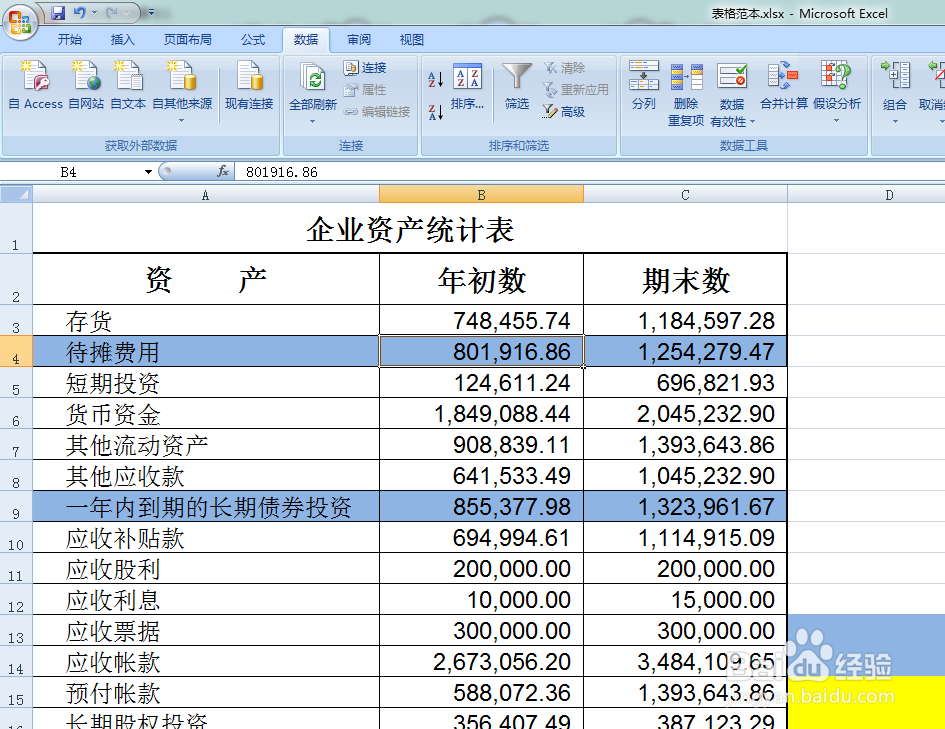Click header cell 年初数
This screenshot has width=945, height=729.
pos(482,280)
